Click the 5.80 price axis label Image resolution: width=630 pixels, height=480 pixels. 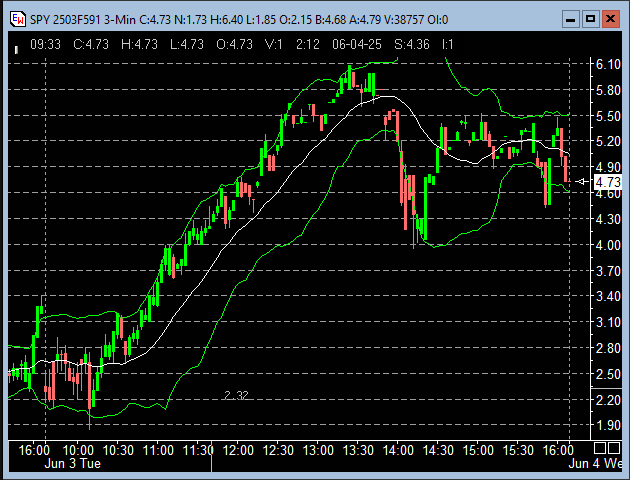click(608, 90)
